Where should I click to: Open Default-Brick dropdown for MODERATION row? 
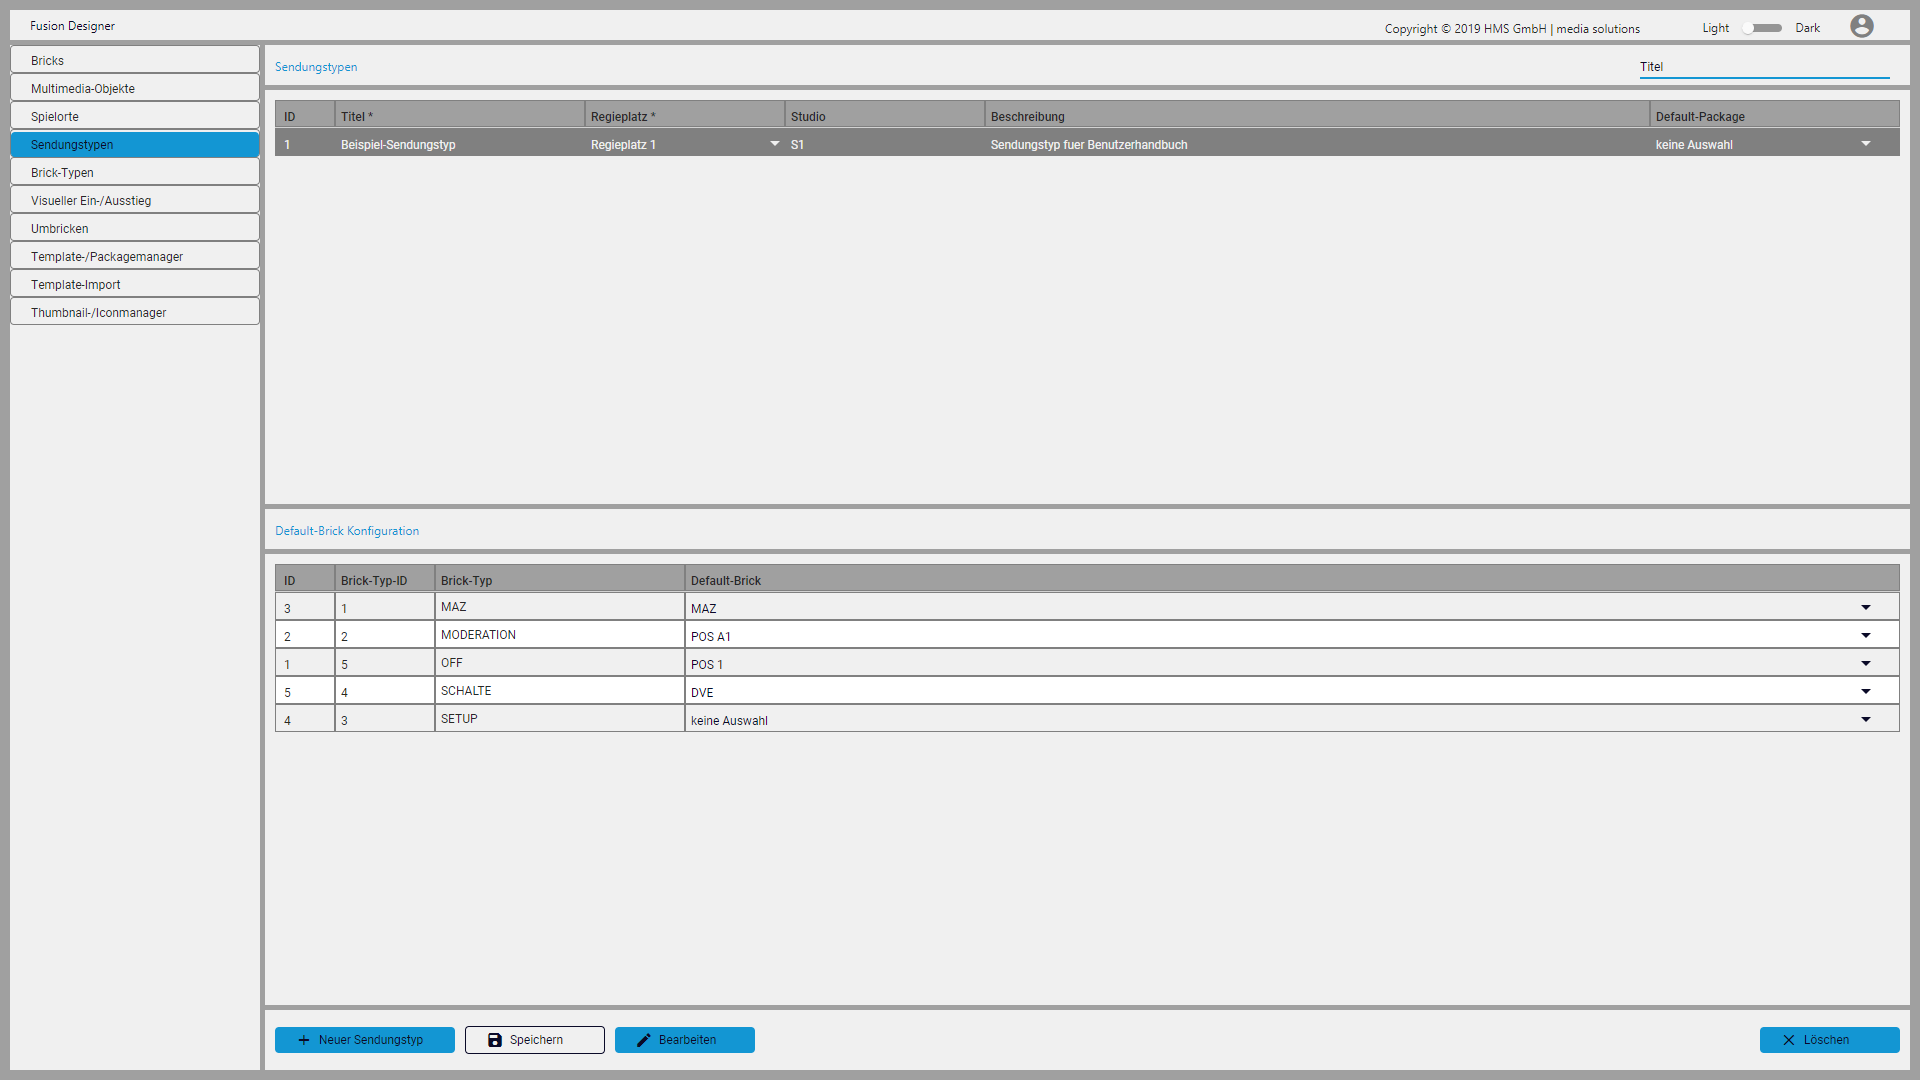pyautogui.click(x=1865, y=636)
